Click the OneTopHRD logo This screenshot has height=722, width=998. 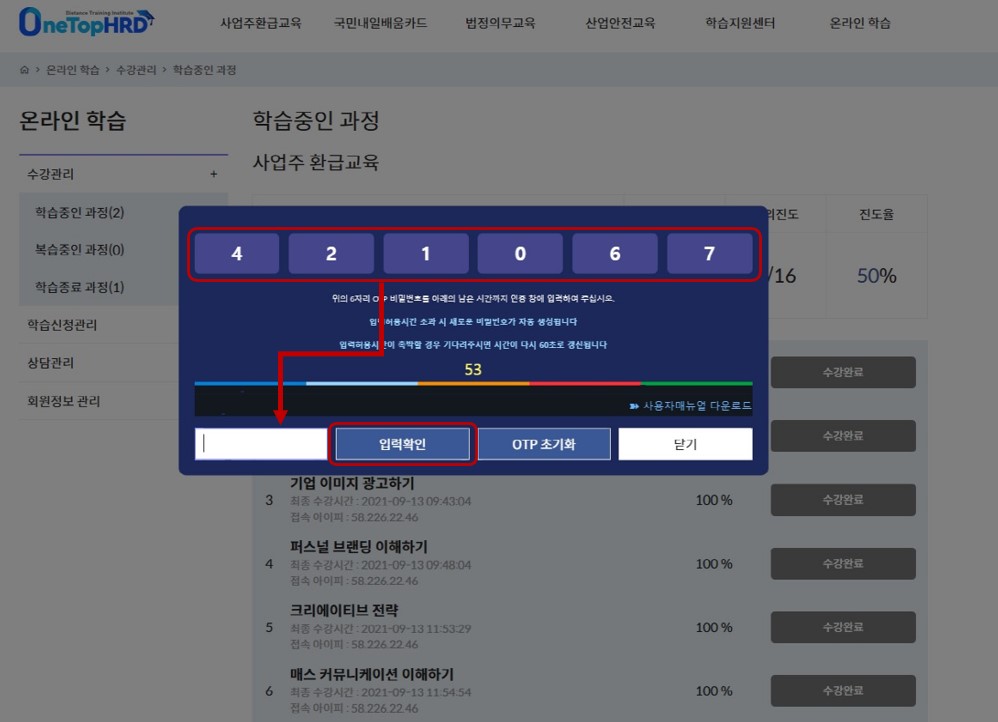[86, 22]
